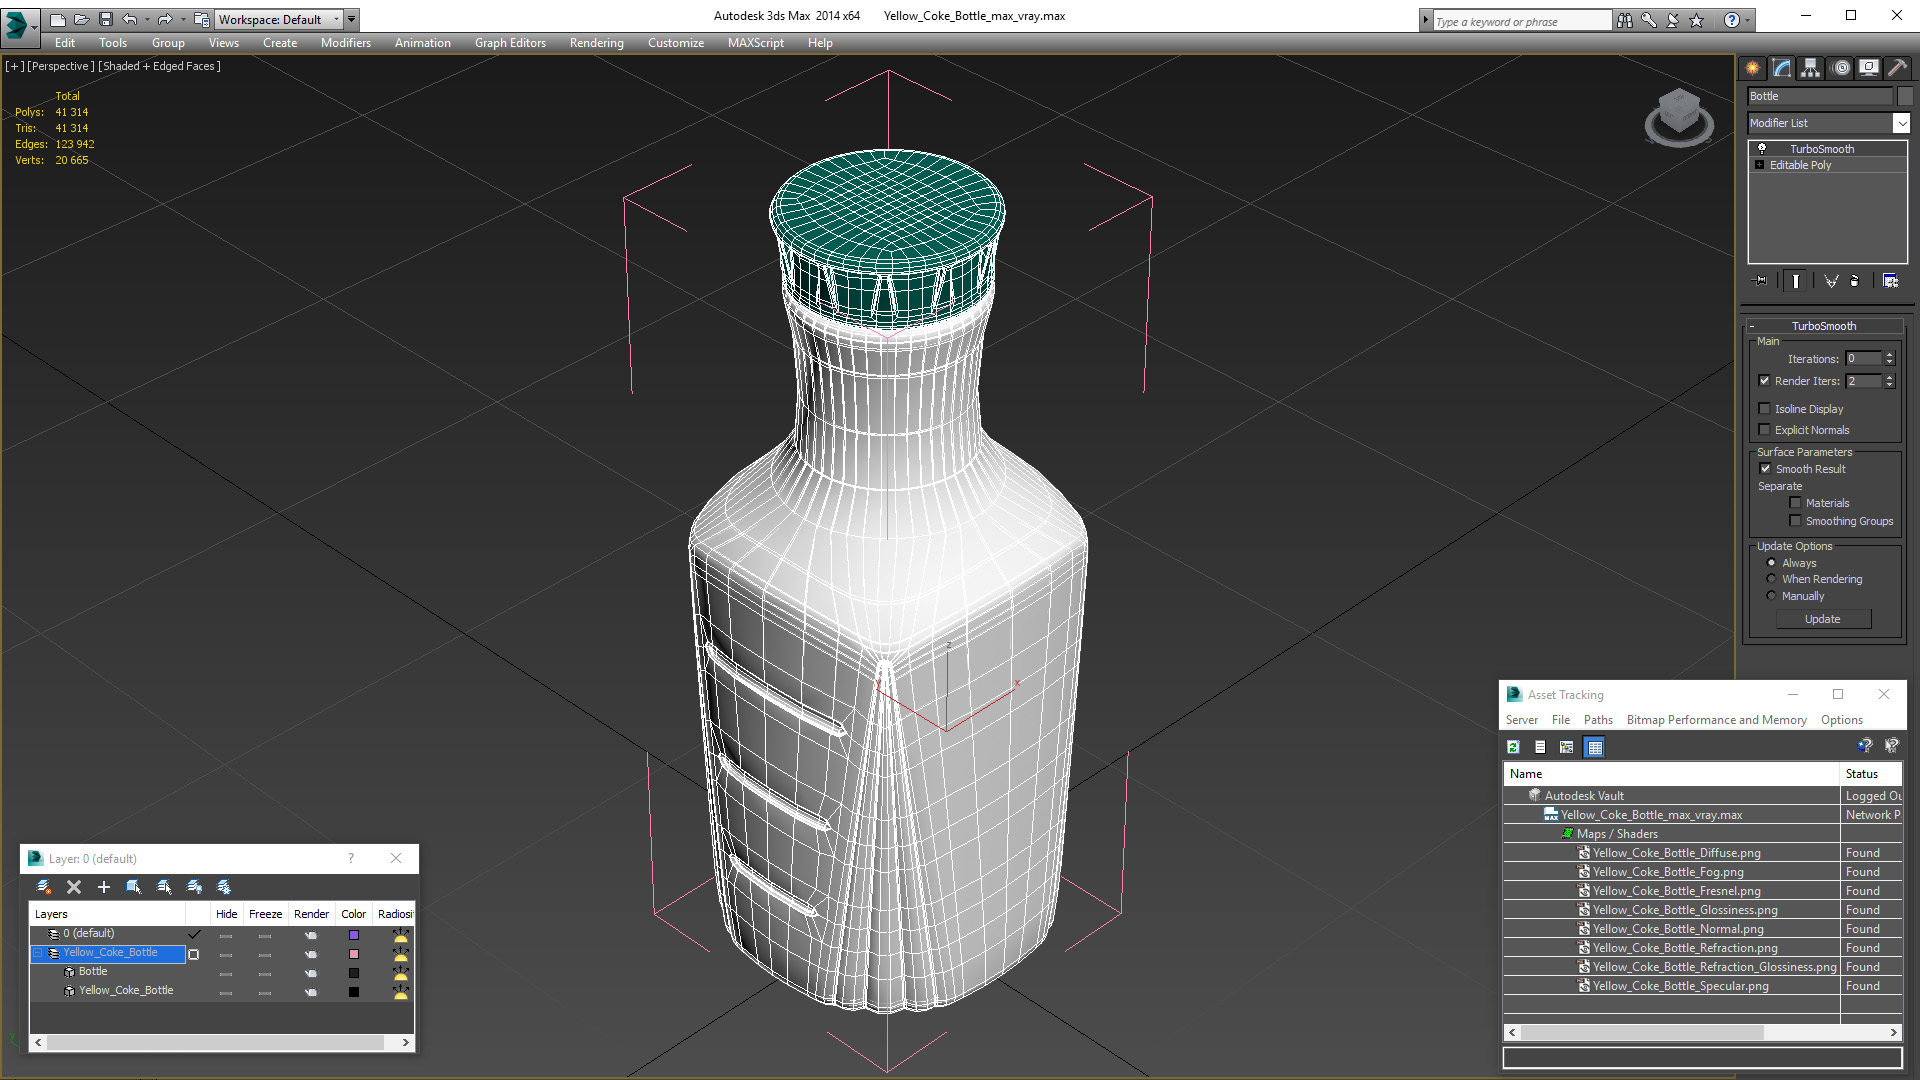Check Separate by Materials checkbox
1920x1080 pixels.
coord(1795,503)
